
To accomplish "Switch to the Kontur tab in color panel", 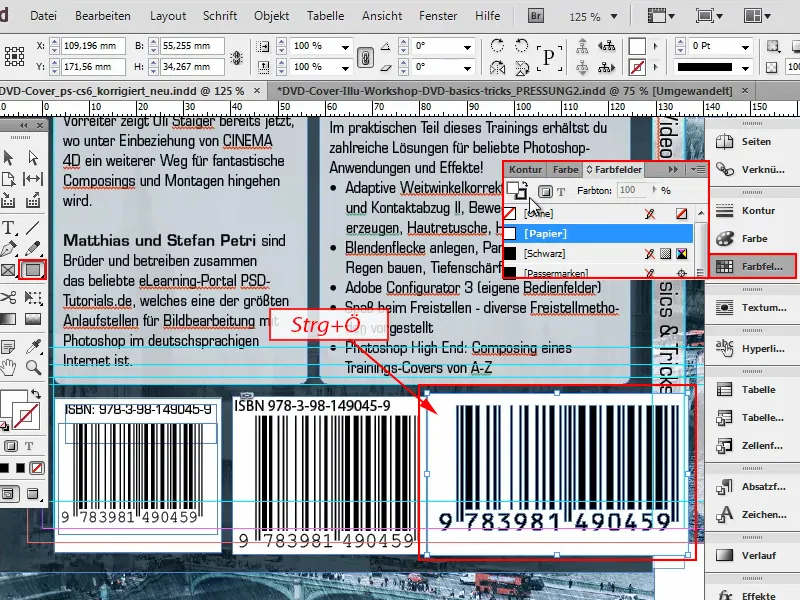I will click(525, 169).
